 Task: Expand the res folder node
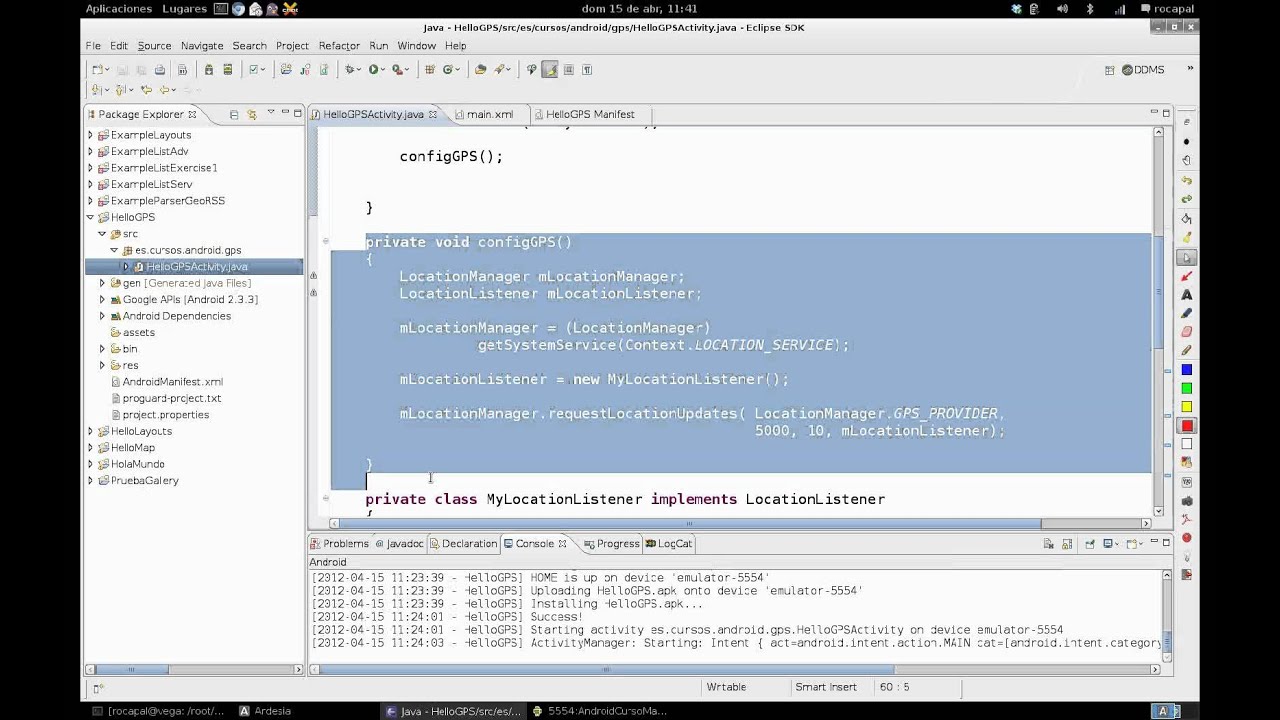click(x=102, y=365)
